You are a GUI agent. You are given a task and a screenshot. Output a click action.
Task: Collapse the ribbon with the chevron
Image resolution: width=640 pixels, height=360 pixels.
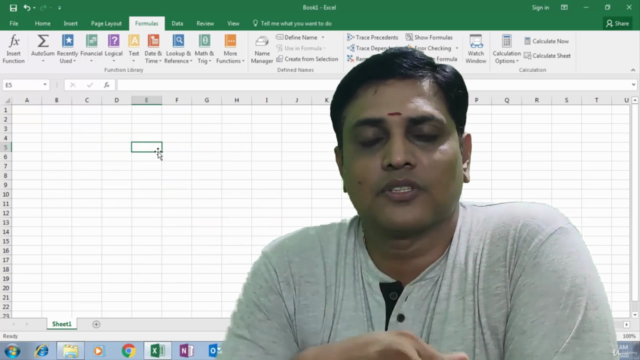[x=633, y=70]
